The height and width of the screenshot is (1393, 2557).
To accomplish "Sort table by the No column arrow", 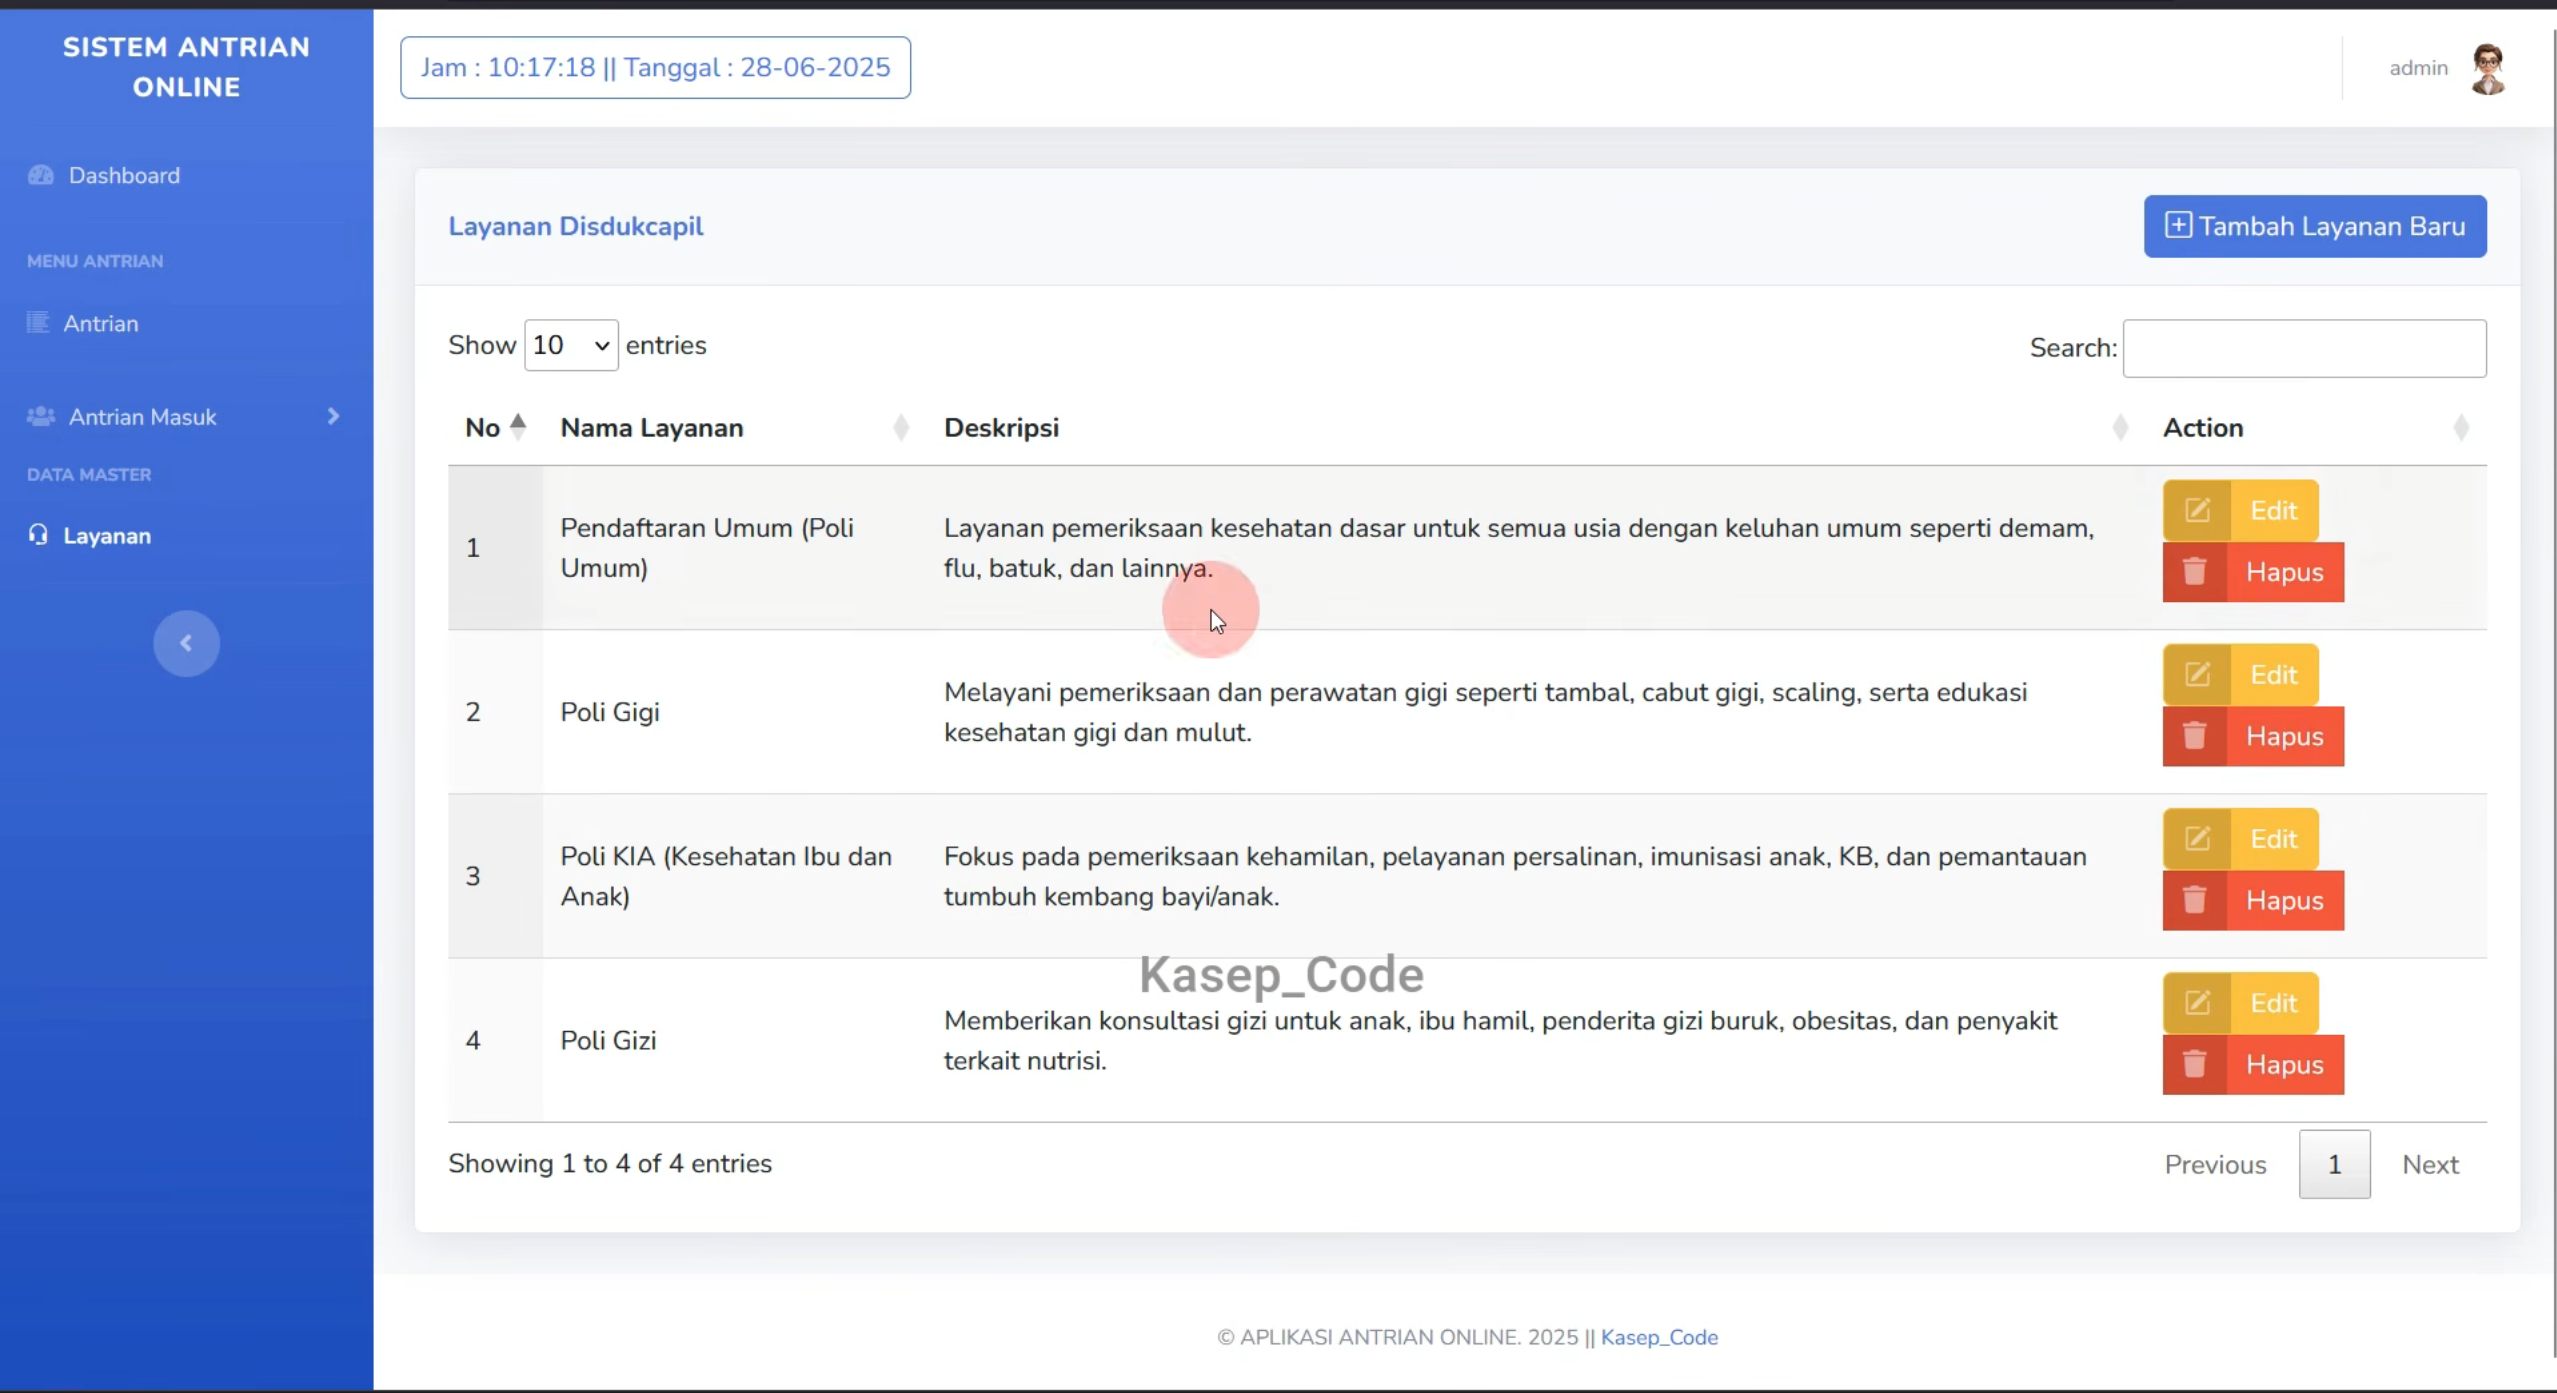I will pos(518,427).
